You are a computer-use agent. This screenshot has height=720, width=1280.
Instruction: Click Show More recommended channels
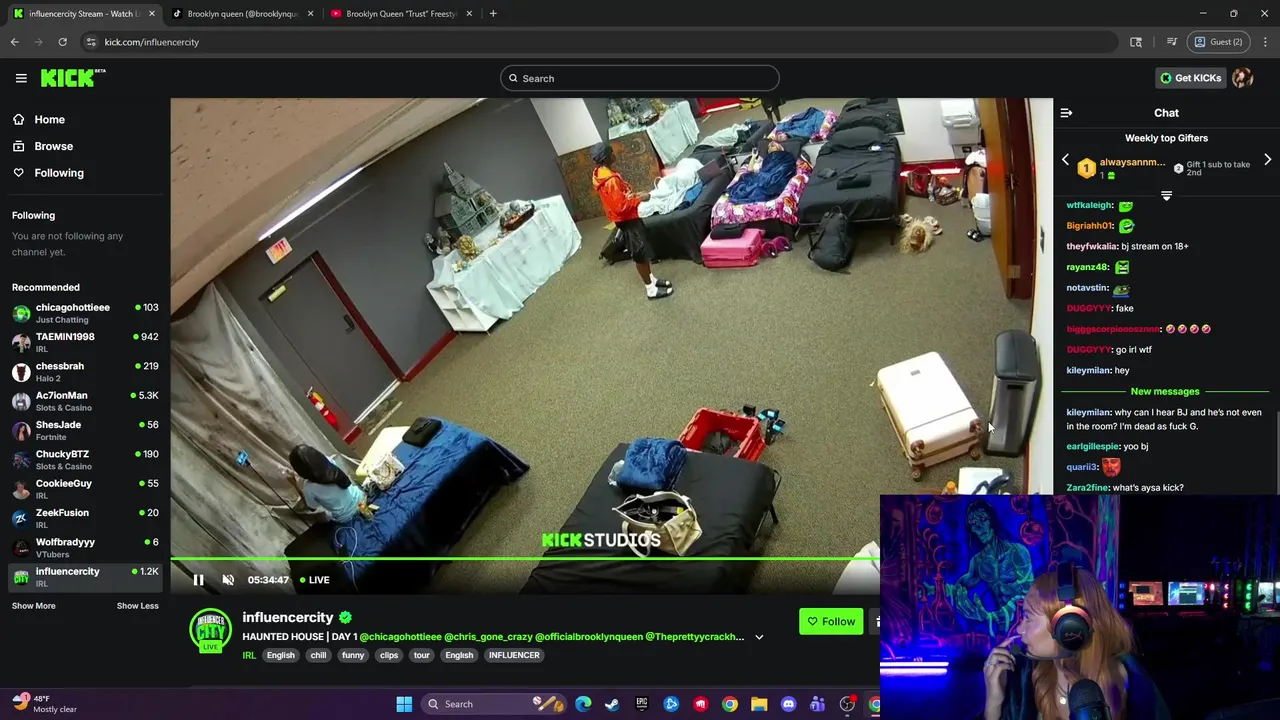(33, 606)
